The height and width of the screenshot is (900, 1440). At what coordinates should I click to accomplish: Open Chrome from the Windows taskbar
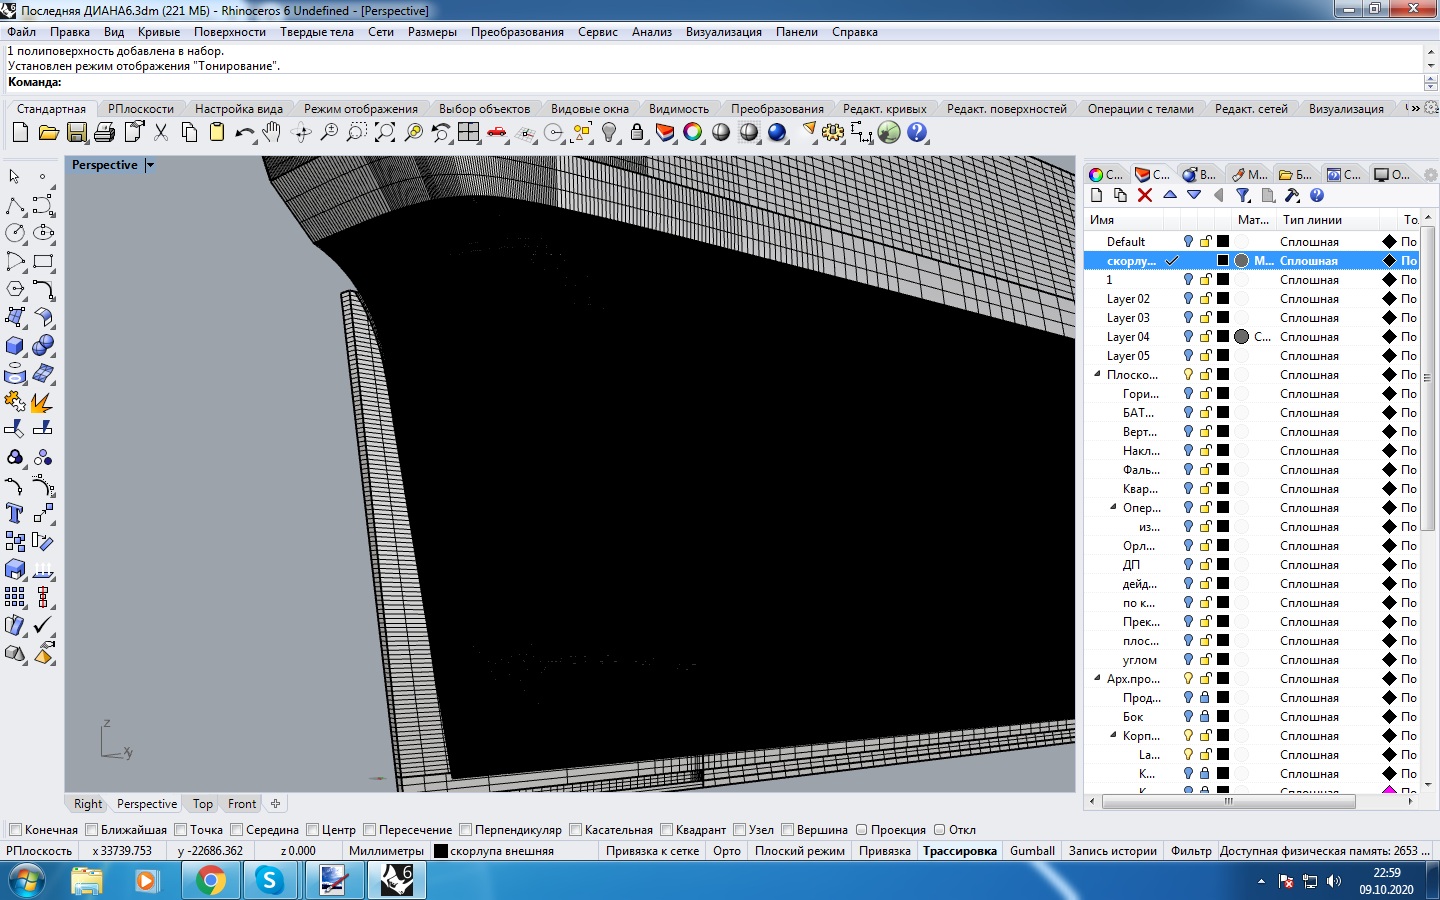pyautogui.click(x=210, y=880)
